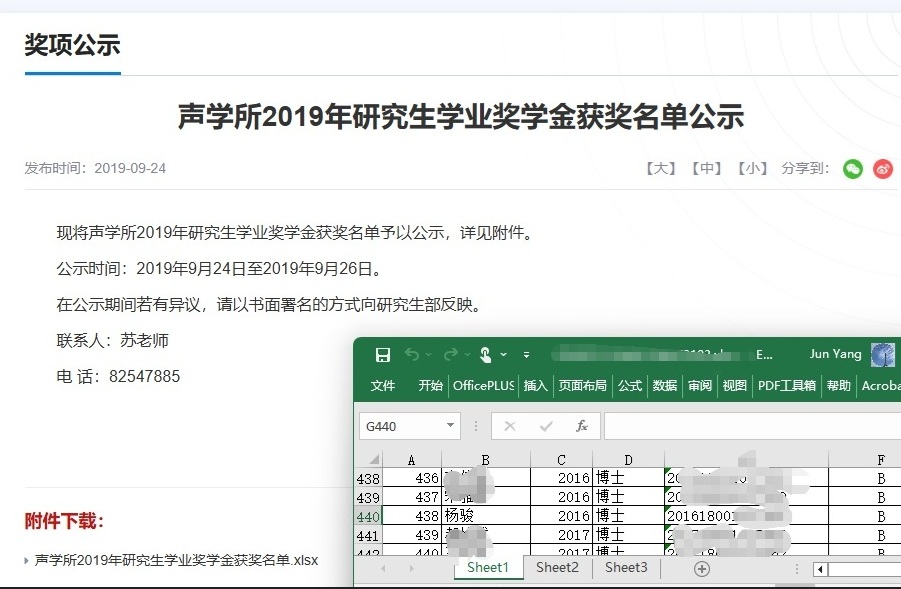
Task: Click the Redo arrow in Excel
Action: 450,355
